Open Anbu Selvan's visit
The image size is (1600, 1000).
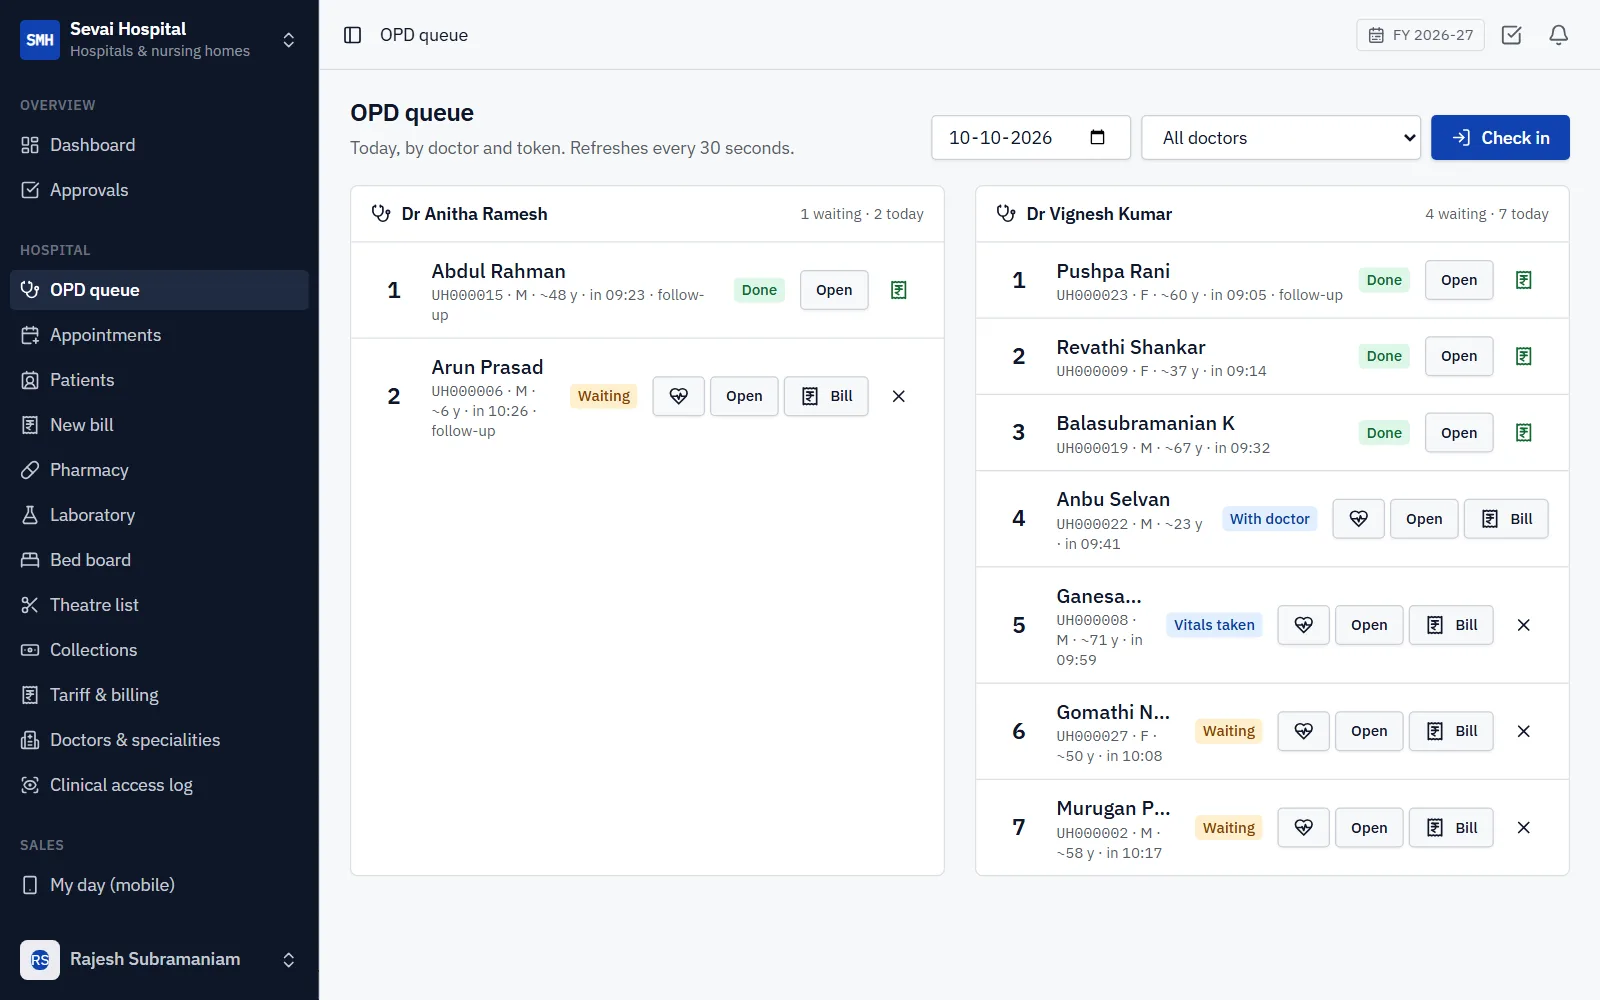click(1424, 519)
